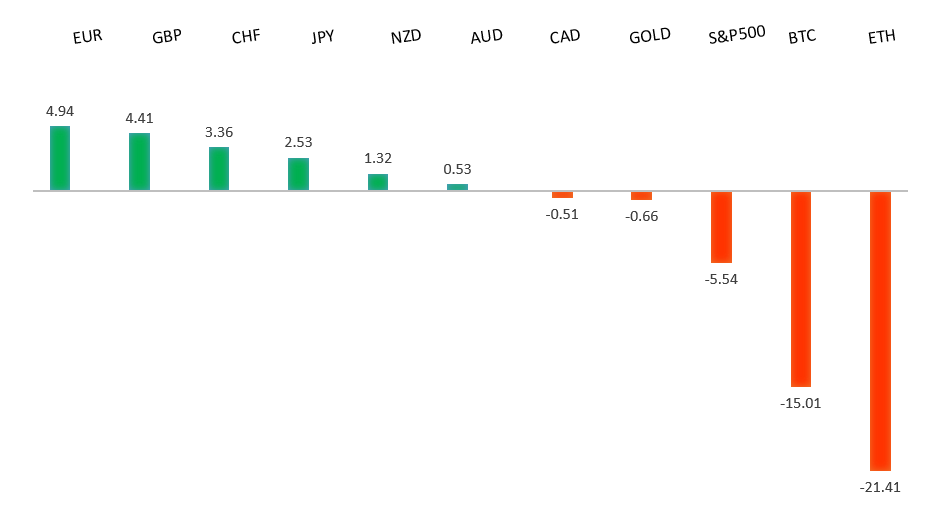Select the -15.01 data label
This screenshot has height=525, width=936.
801,403
